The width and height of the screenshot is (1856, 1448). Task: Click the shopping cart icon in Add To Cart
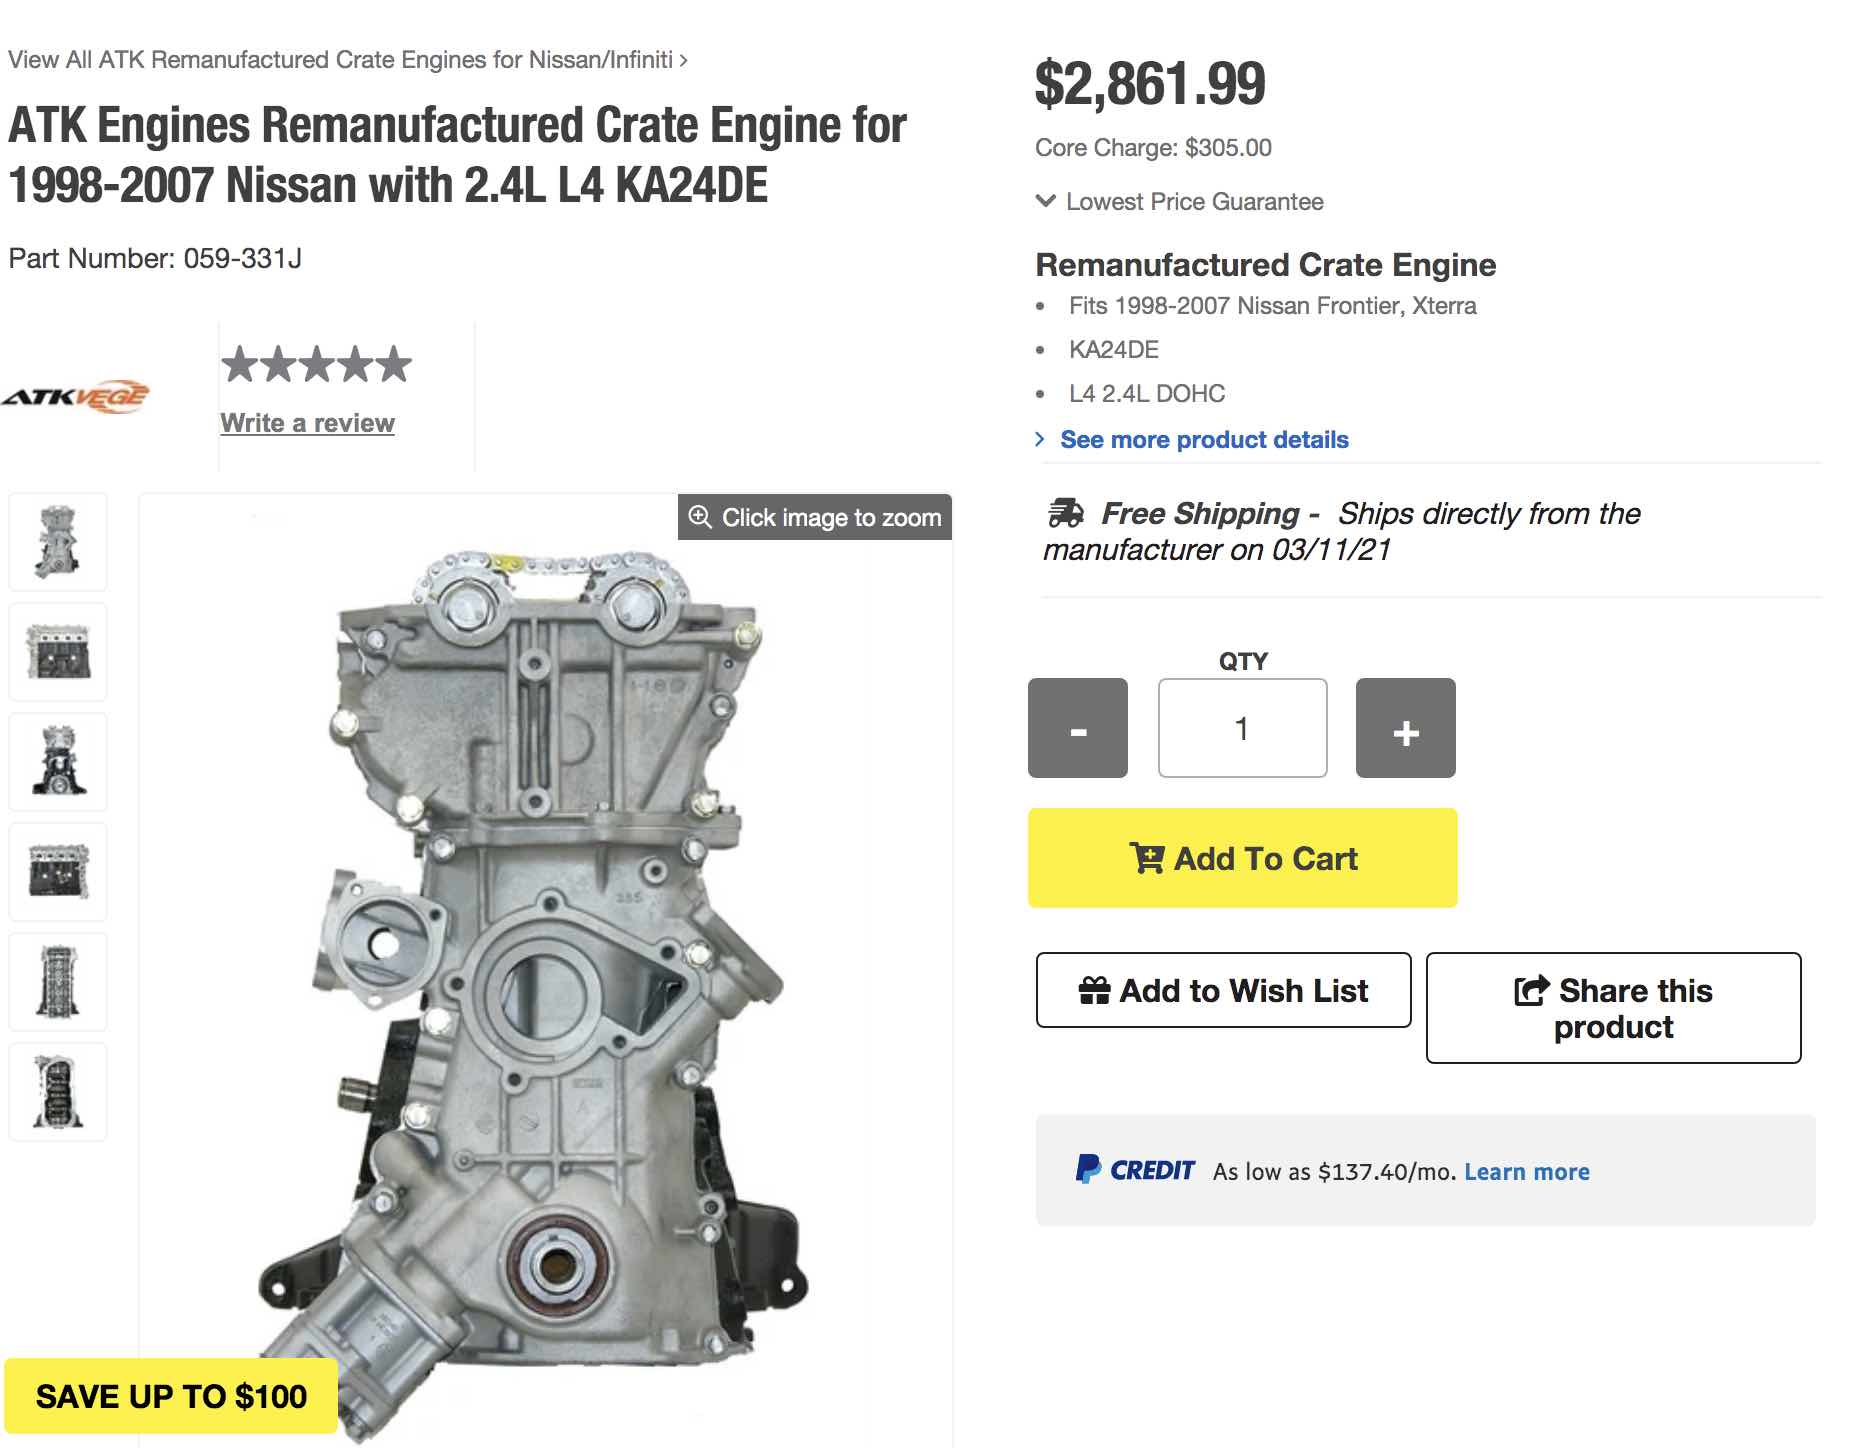click(x=1146, y=858)
